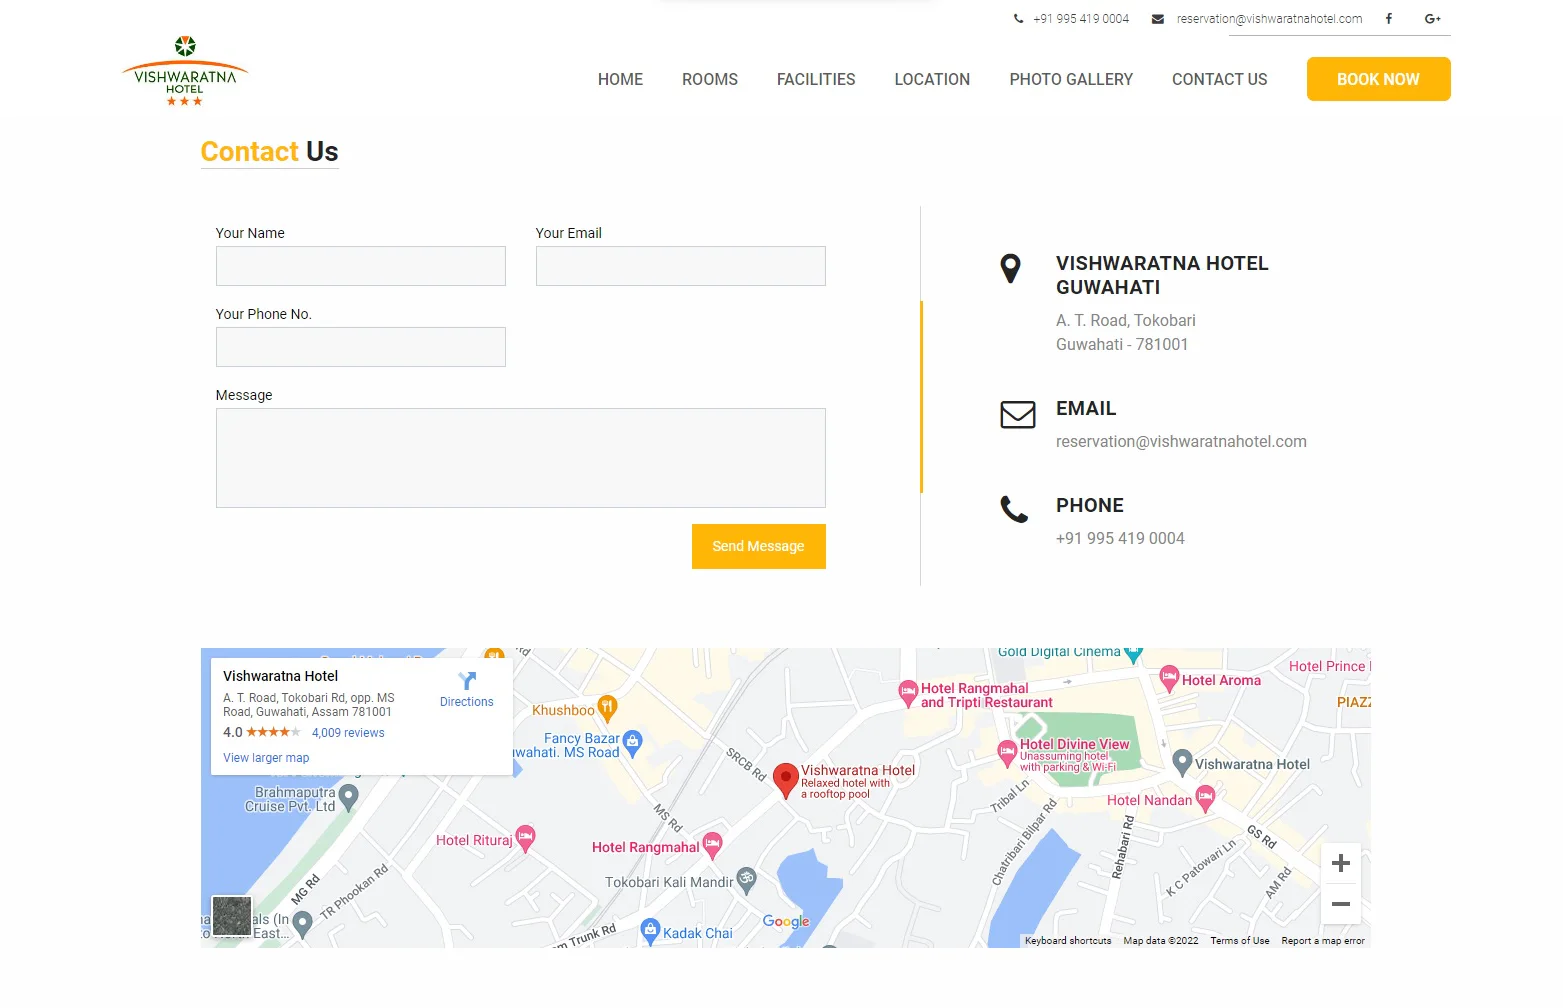The width and height of the screenshot is (1563, 1008).
Task: Click the Your Phone No. input field
Action: 361,347
